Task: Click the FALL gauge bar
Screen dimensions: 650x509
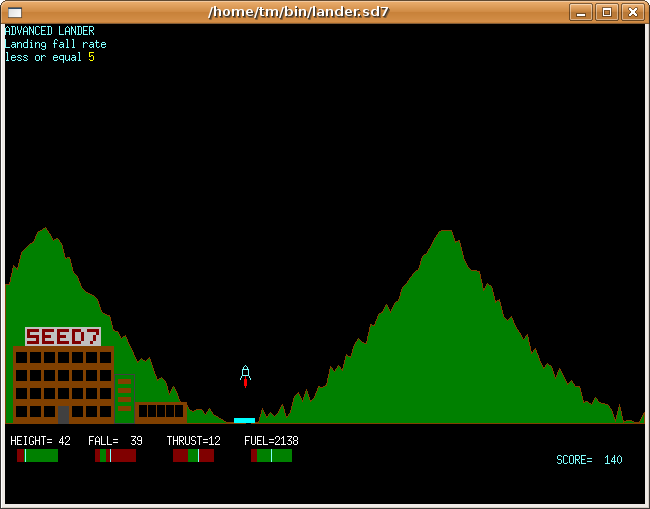Action: coord(115,456)
